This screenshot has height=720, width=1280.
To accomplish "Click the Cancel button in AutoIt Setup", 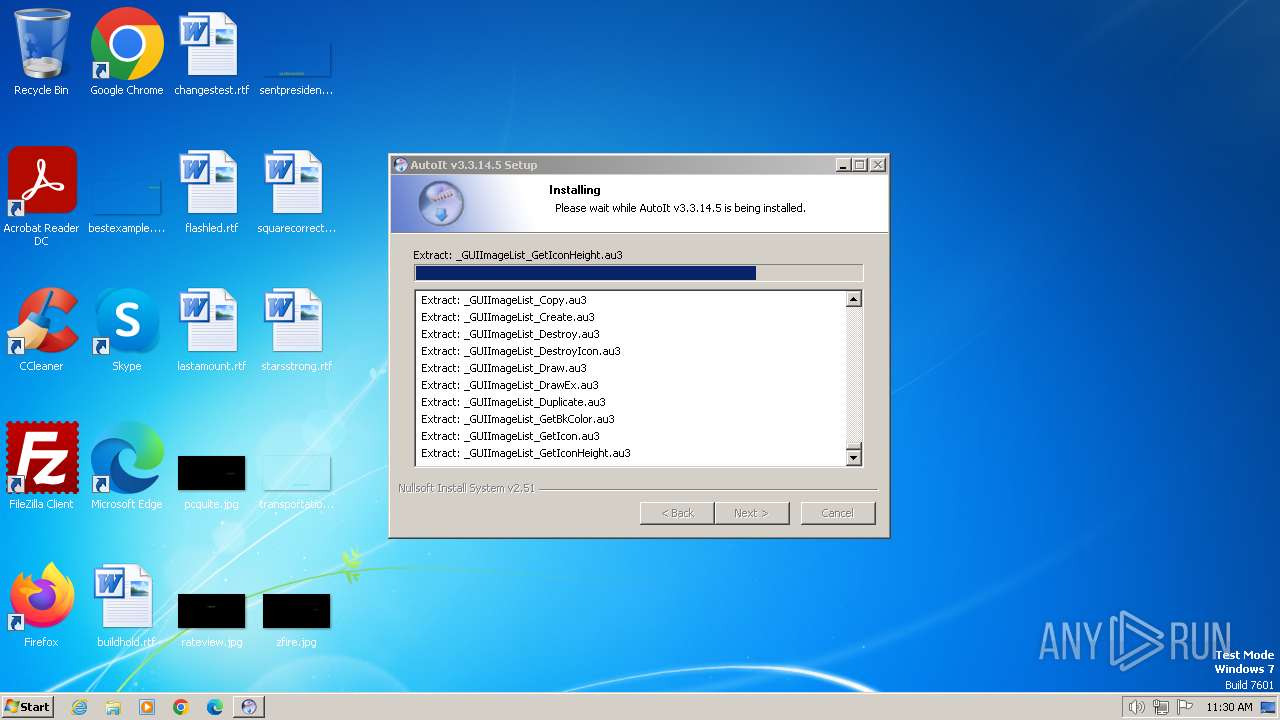I will [x=837, y=513].
